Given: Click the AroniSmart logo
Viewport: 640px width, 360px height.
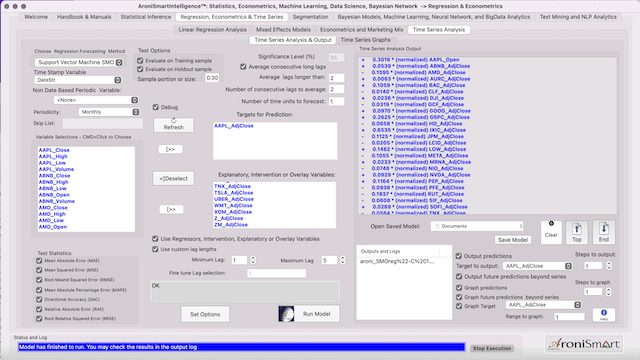Looking at the screenshot, I should 584,344.
